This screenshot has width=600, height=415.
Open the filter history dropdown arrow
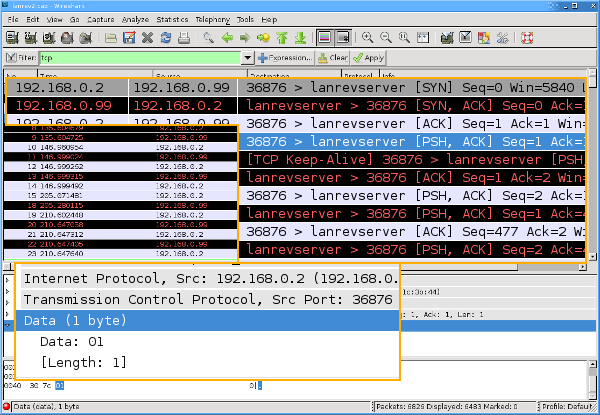[248, 58]
